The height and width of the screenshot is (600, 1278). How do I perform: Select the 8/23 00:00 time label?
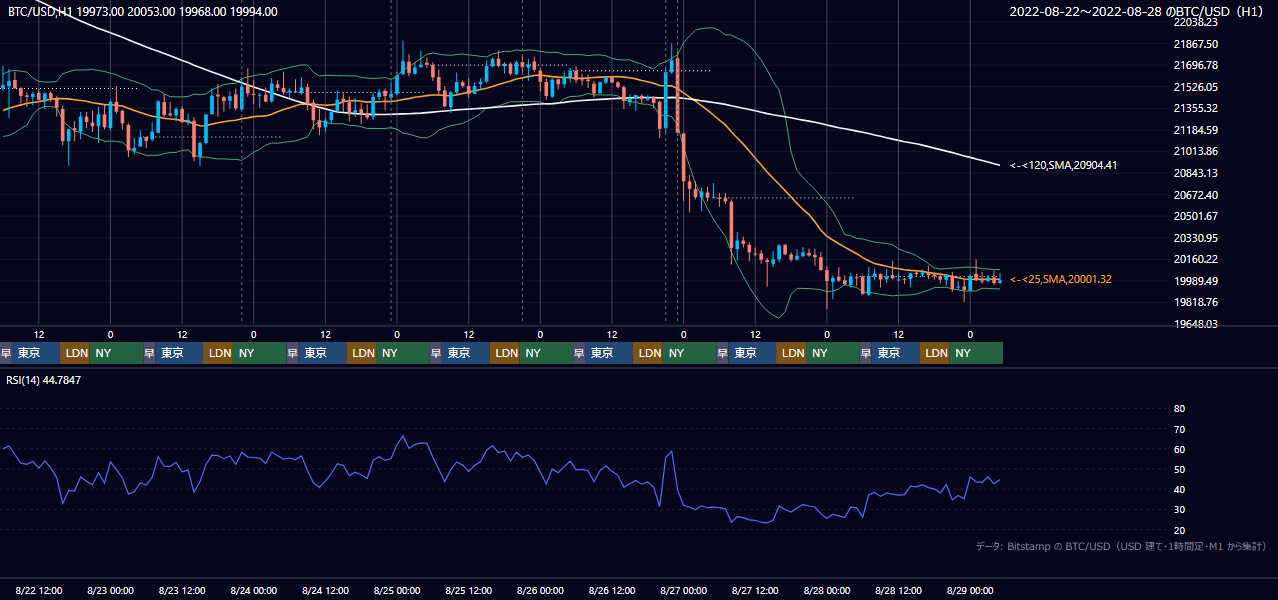(x=110, y=590)
